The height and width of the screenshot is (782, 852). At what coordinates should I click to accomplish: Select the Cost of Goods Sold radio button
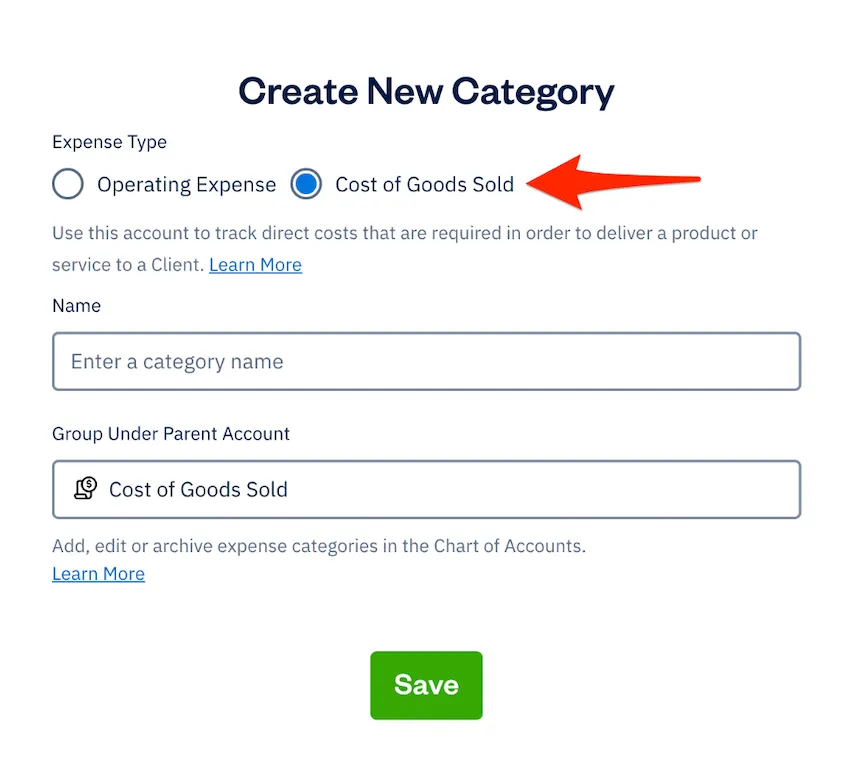[x=306, y=184]
